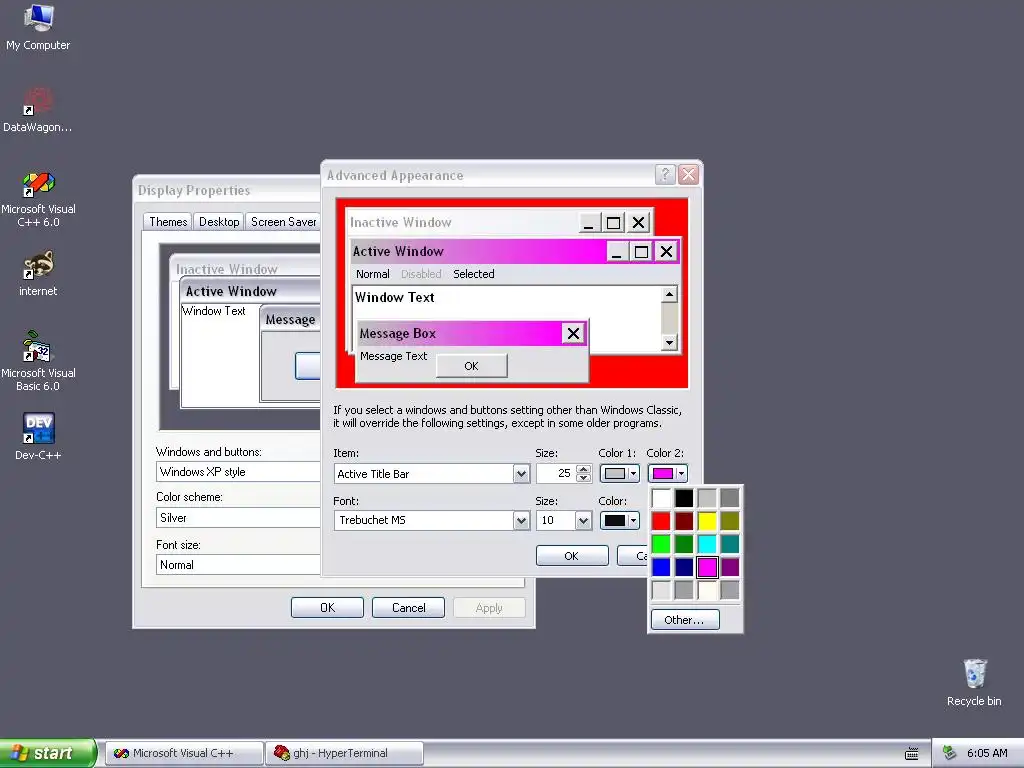Open the Color 1 dropdown

(619, 473)
